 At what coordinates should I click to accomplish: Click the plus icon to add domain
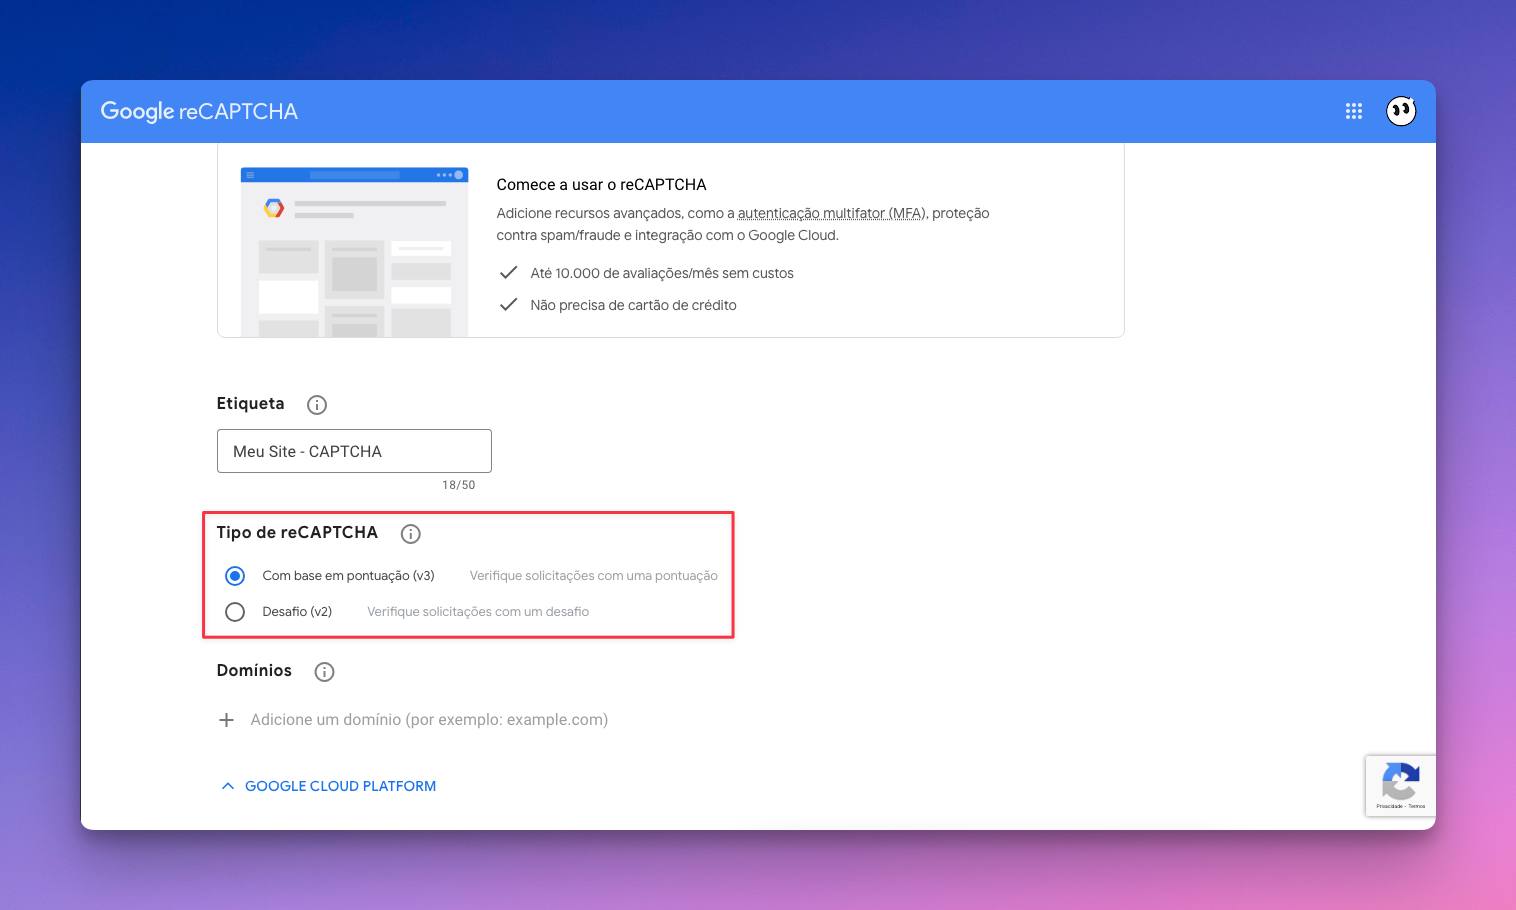coord(227,720)
